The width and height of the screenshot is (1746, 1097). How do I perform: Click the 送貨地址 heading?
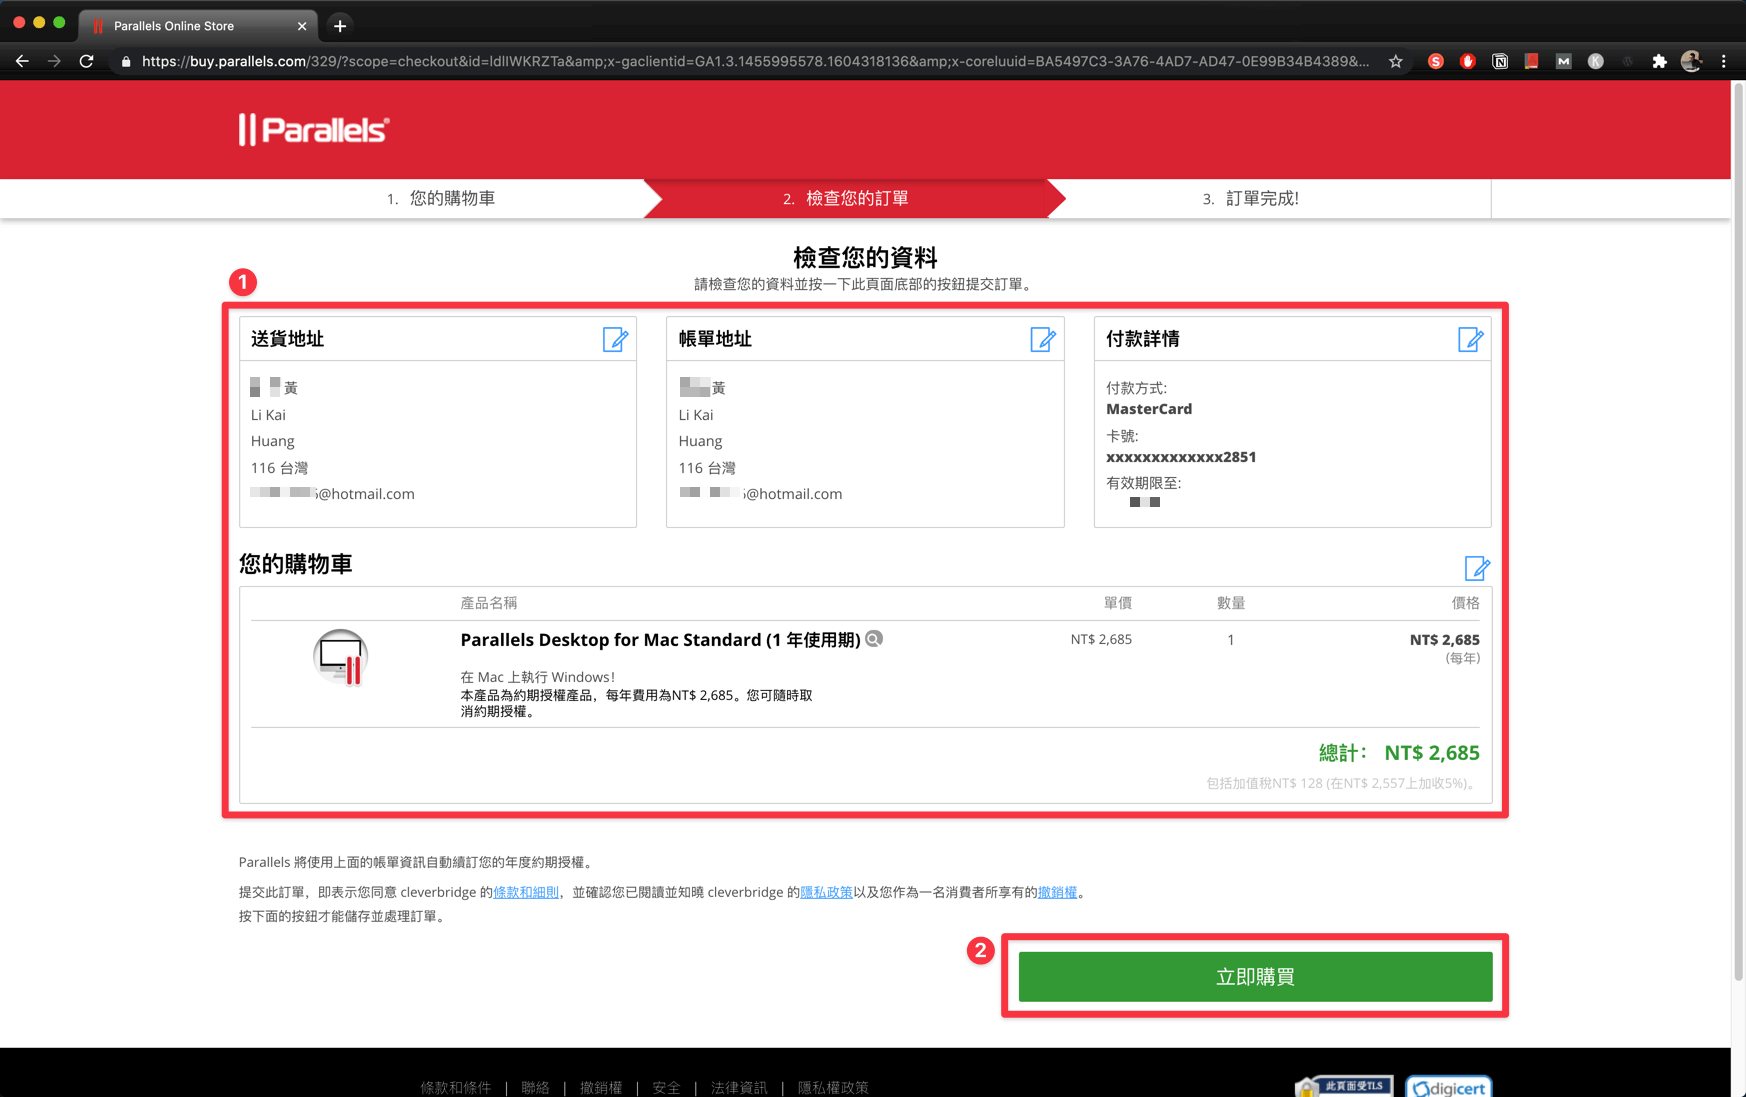click(287, 339)
